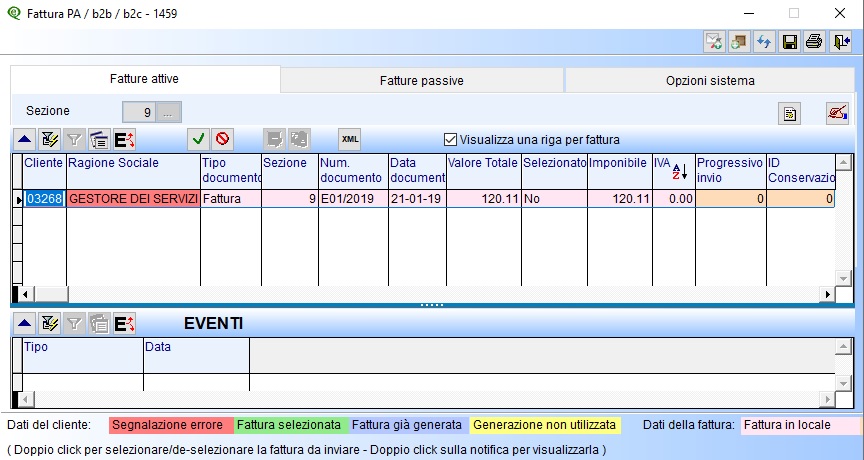Click the exit door icon
This screenshot has width=864, height=460.
[x=840, y=42]
